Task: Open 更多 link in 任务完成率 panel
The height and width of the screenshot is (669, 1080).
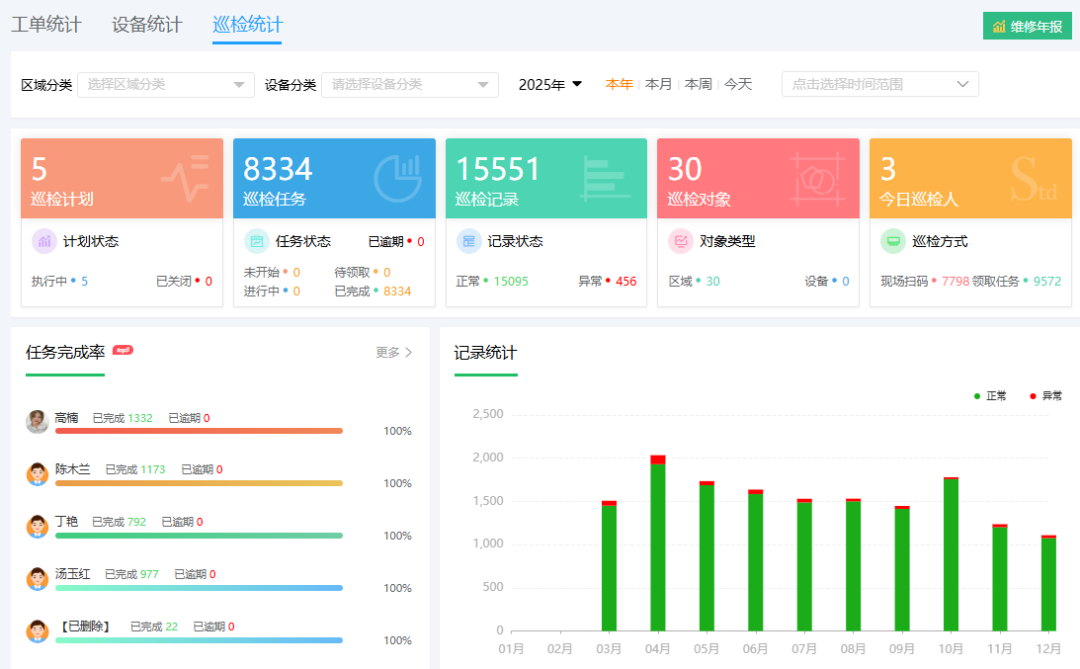Action: [394, 352]
